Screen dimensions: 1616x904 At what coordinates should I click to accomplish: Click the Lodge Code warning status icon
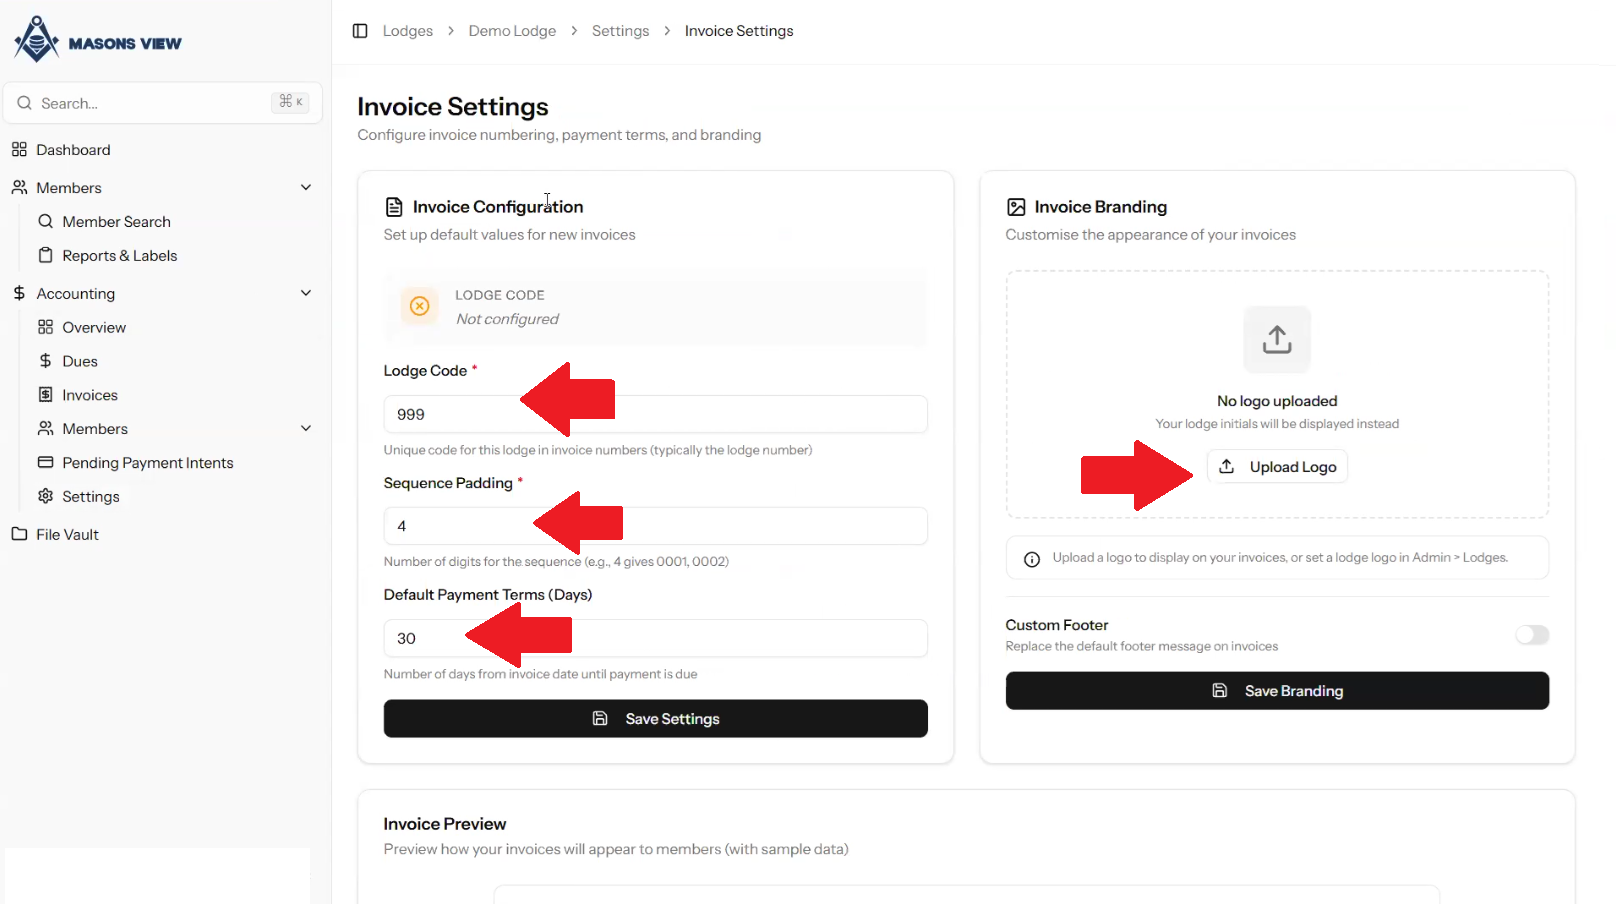pyautogui.click(x=420, y=306)
